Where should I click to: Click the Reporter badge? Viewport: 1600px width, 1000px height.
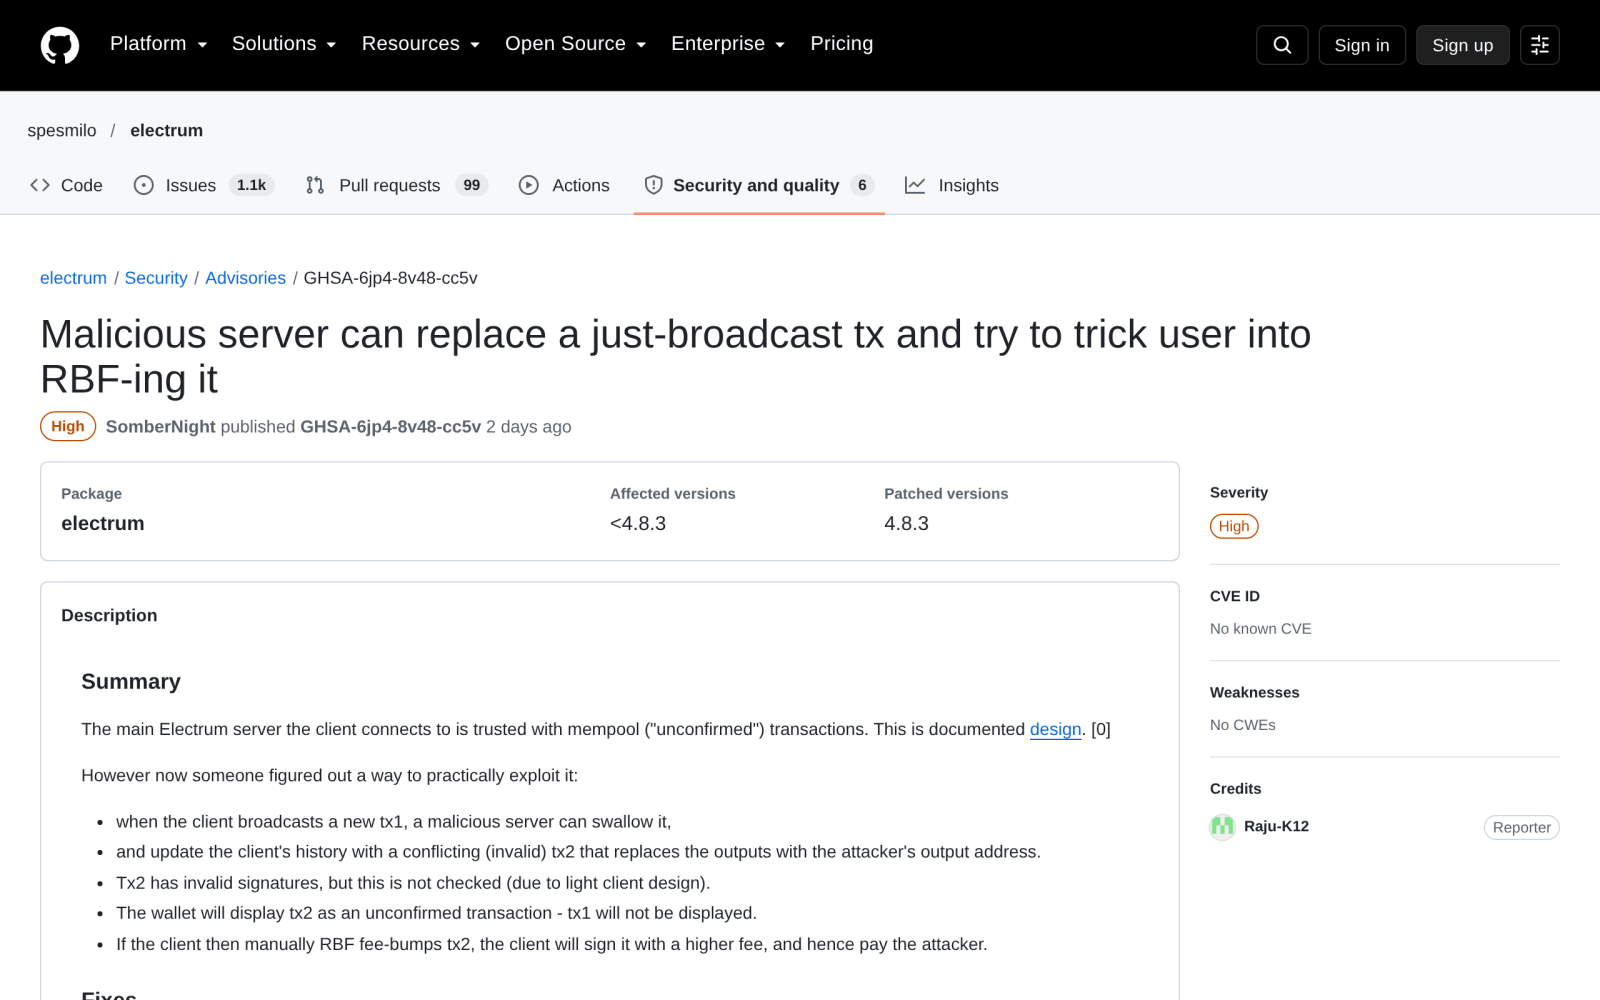tap(1521, 827)
